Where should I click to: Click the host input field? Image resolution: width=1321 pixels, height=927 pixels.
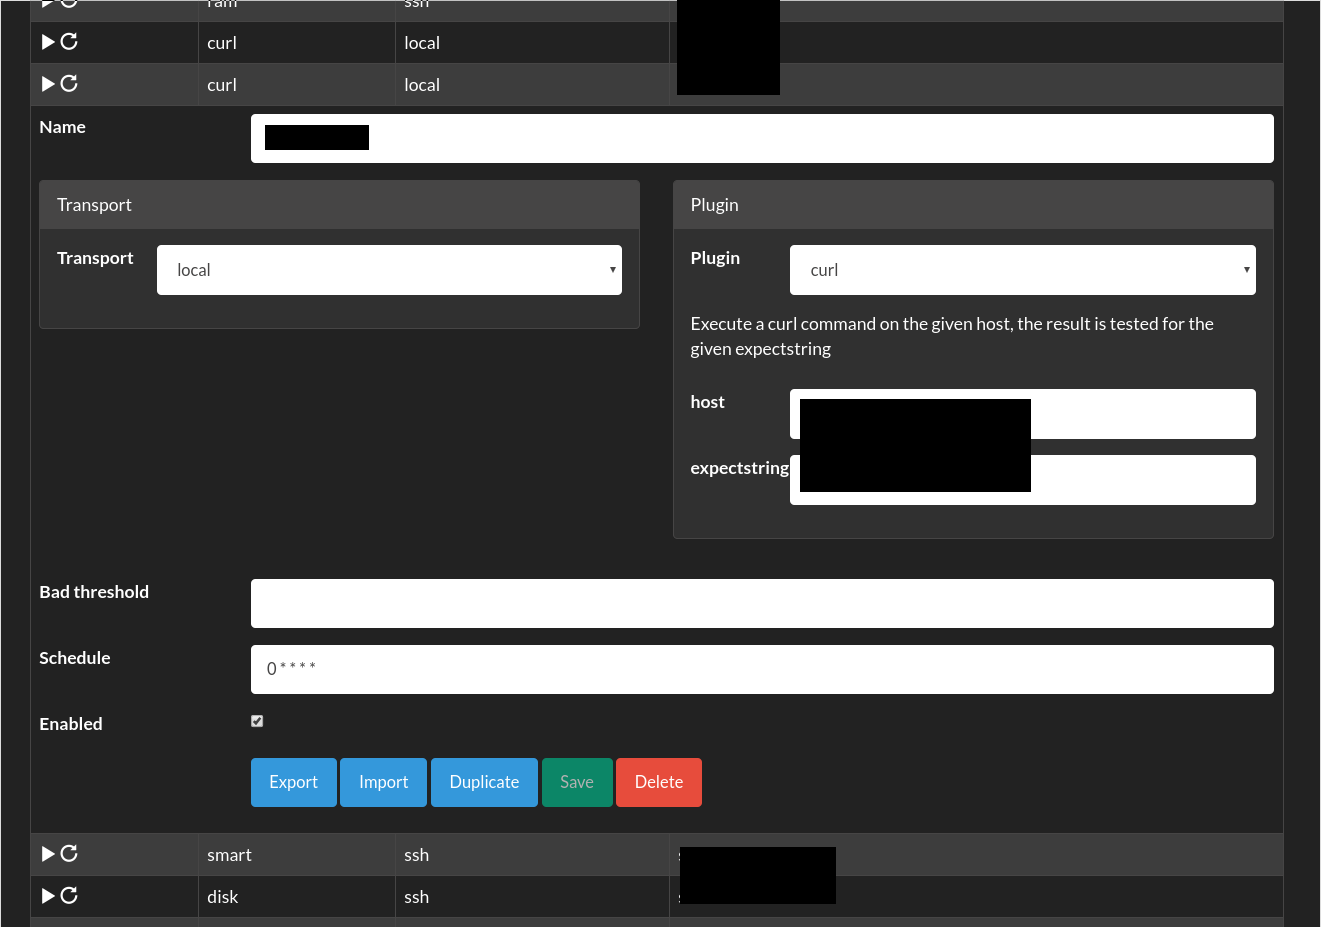tap(1140, 414)
